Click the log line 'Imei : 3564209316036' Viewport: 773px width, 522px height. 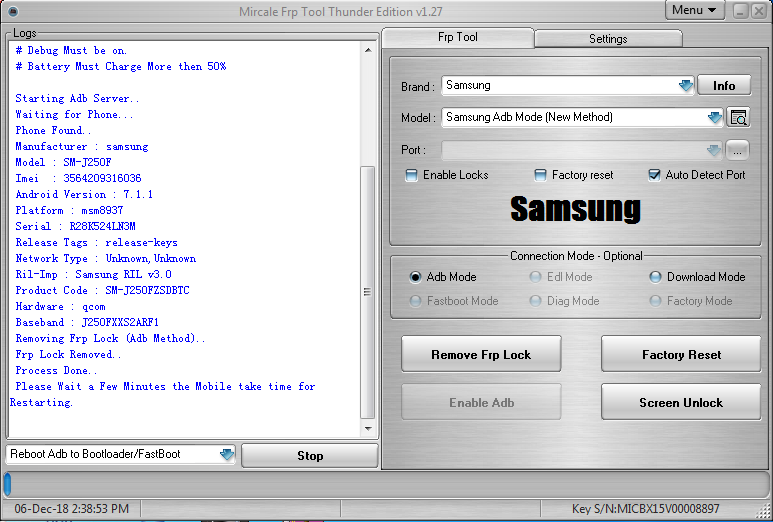tap(78, 178)
